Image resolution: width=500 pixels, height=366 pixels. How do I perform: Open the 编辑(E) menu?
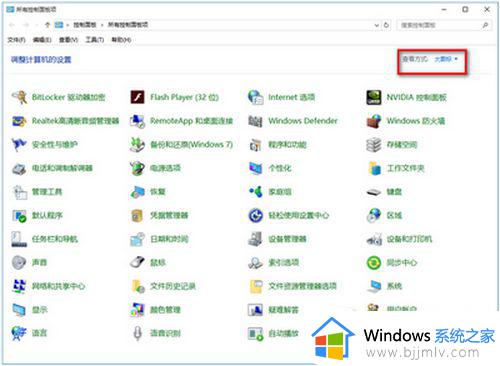(x=42, y=40)
